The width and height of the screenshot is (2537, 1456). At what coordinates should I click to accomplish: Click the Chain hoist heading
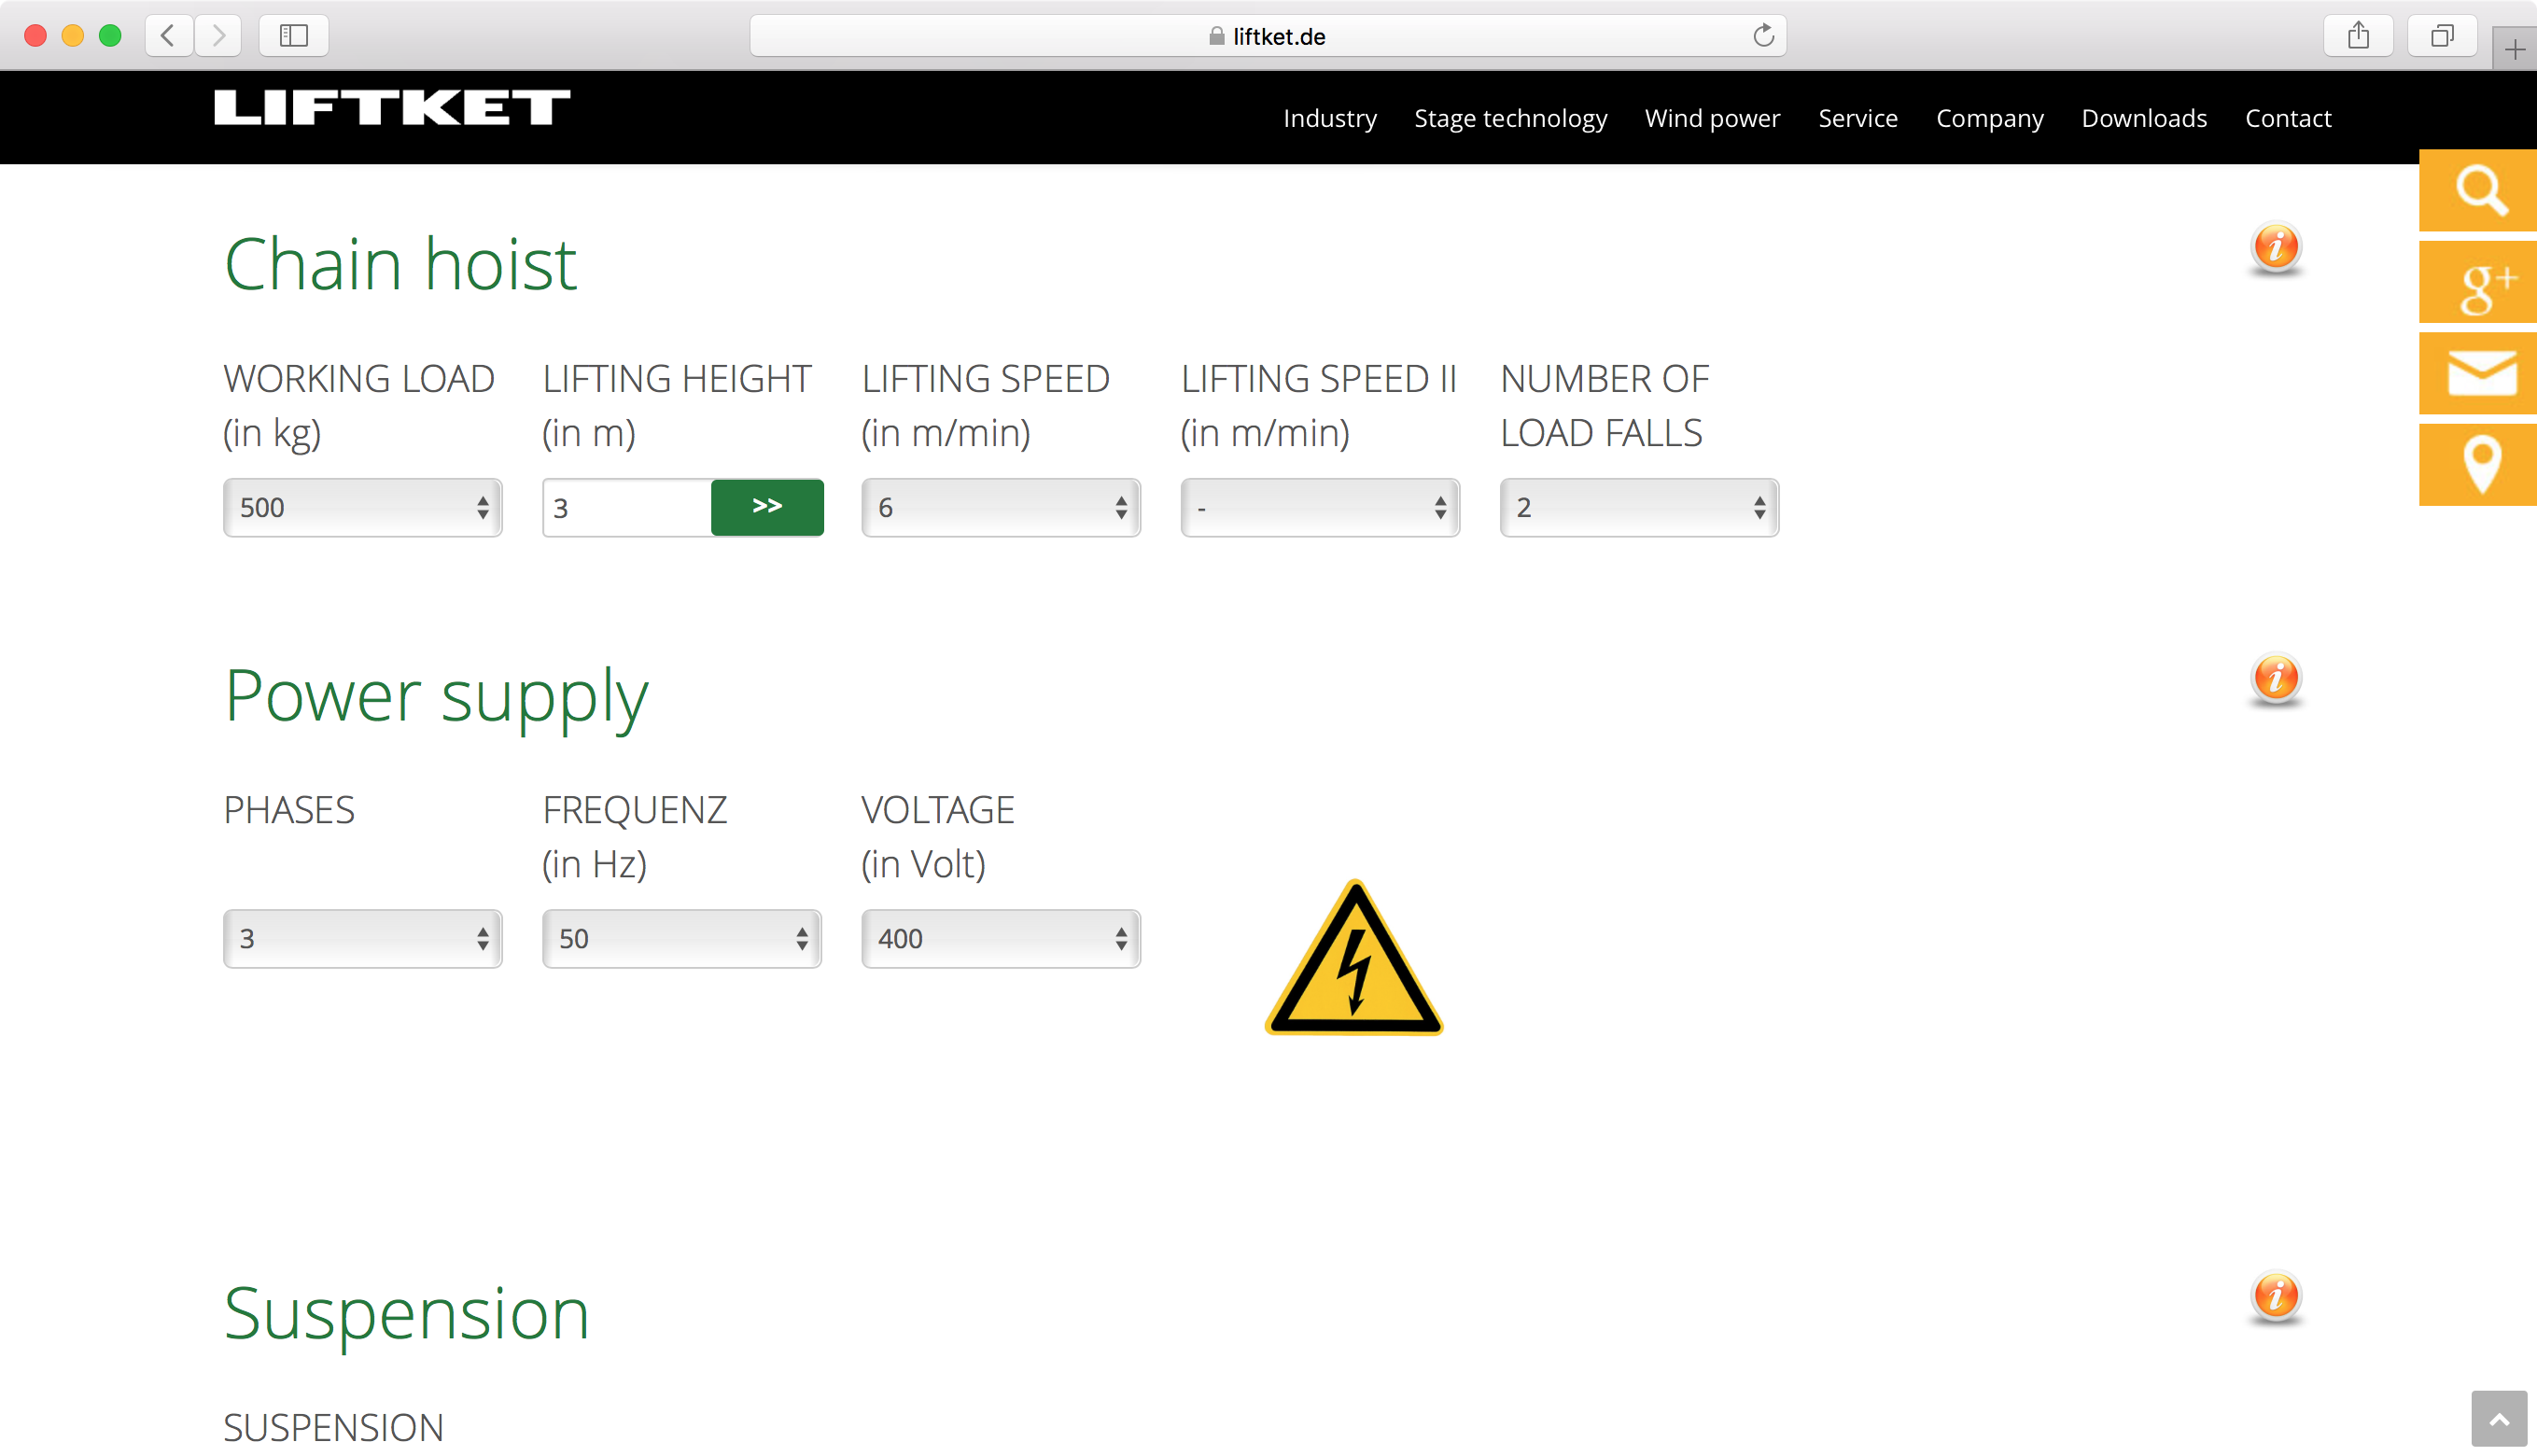[400, 264]
